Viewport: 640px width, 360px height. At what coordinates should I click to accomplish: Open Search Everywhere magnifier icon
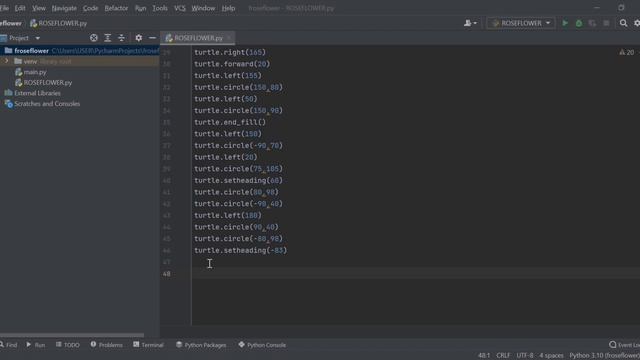[623, 23]
